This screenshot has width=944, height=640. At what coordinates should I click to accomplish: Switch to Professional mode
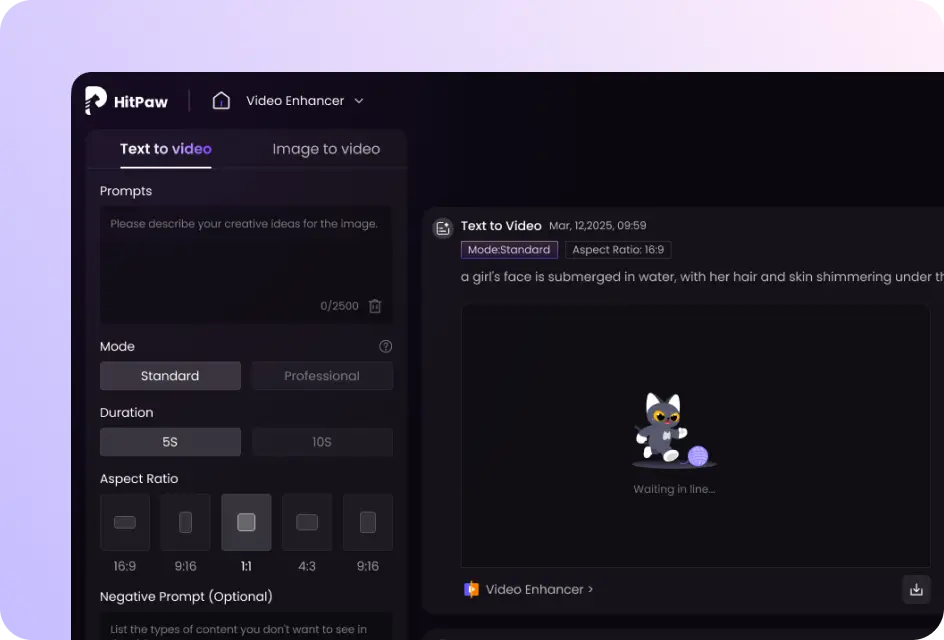pyautogui.click(x=322, y=376)
